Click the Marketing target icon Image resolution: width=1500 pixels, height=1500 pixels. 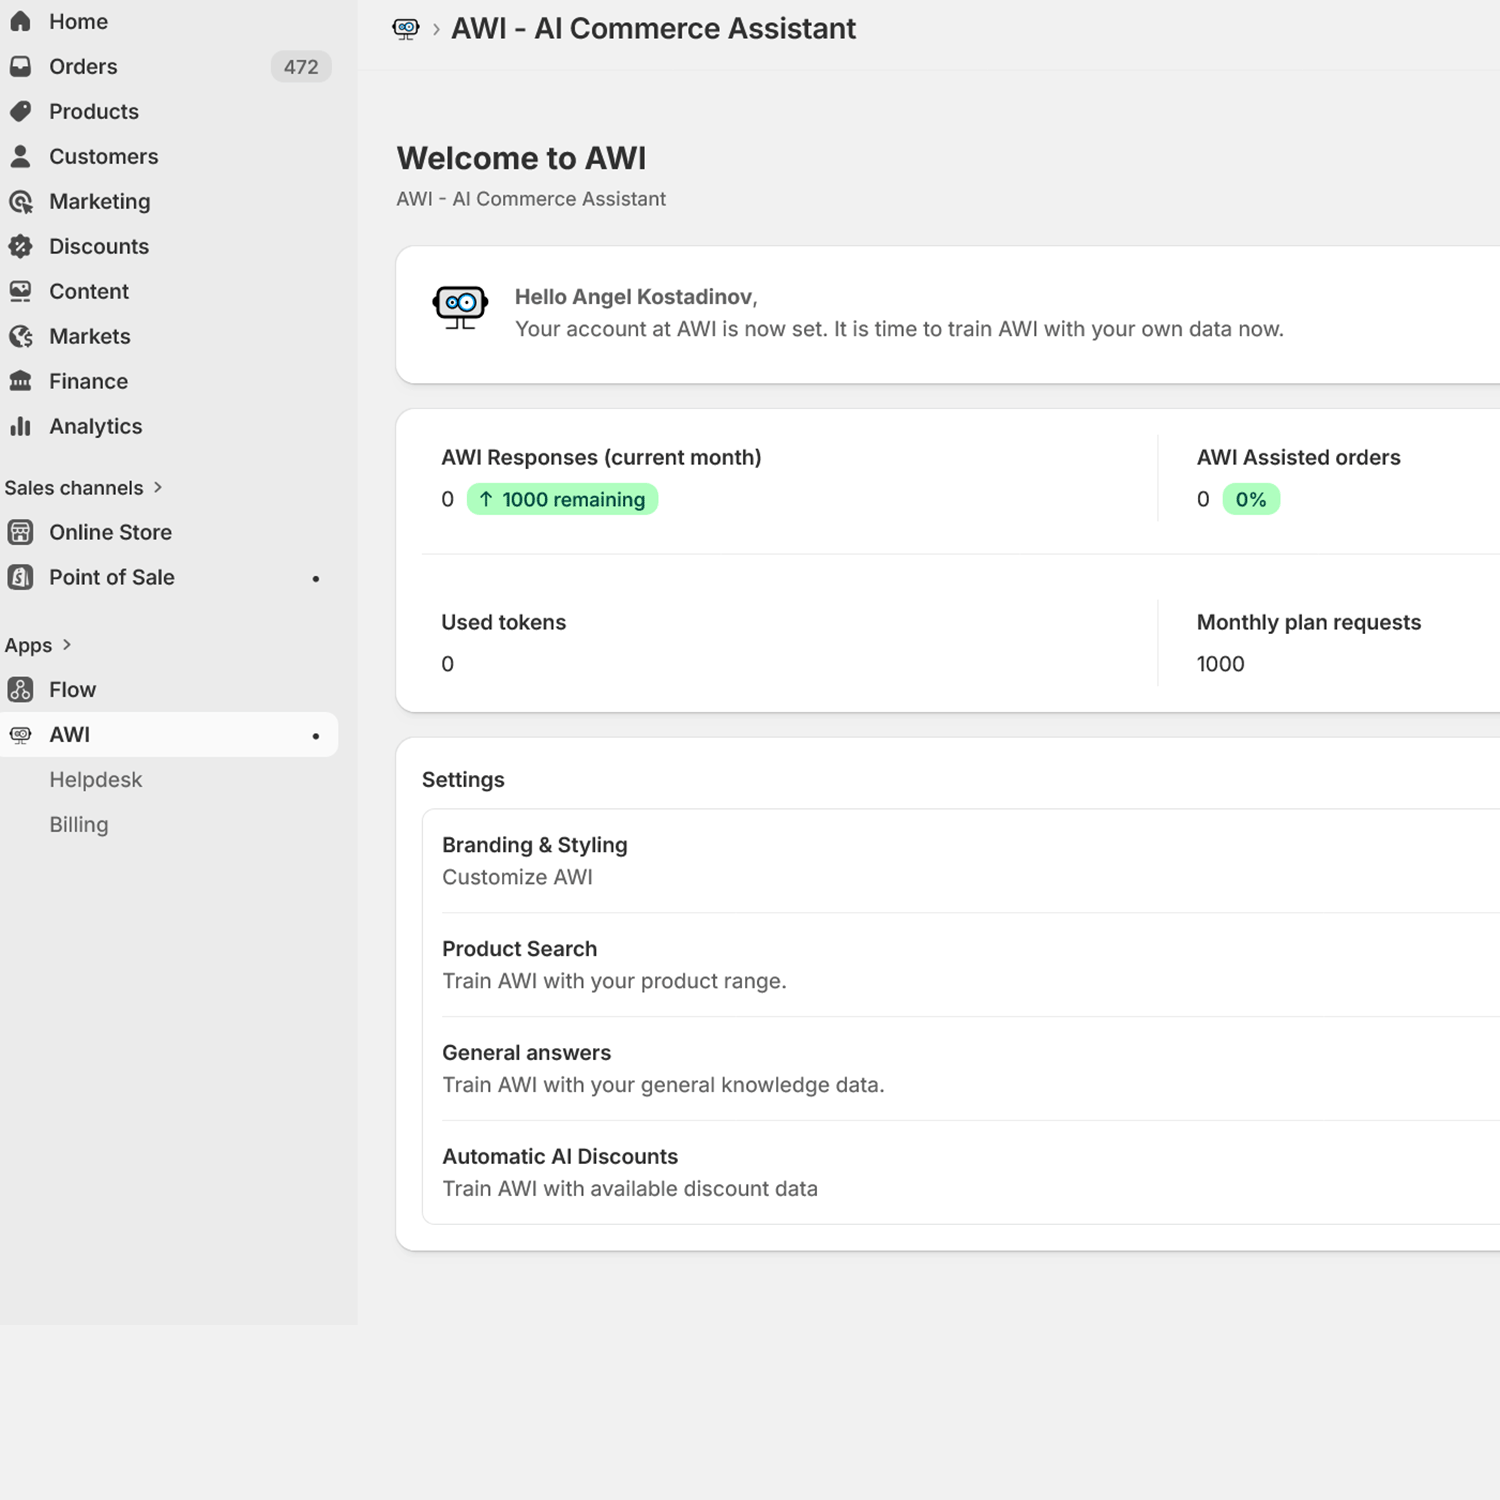pos(20,201)
